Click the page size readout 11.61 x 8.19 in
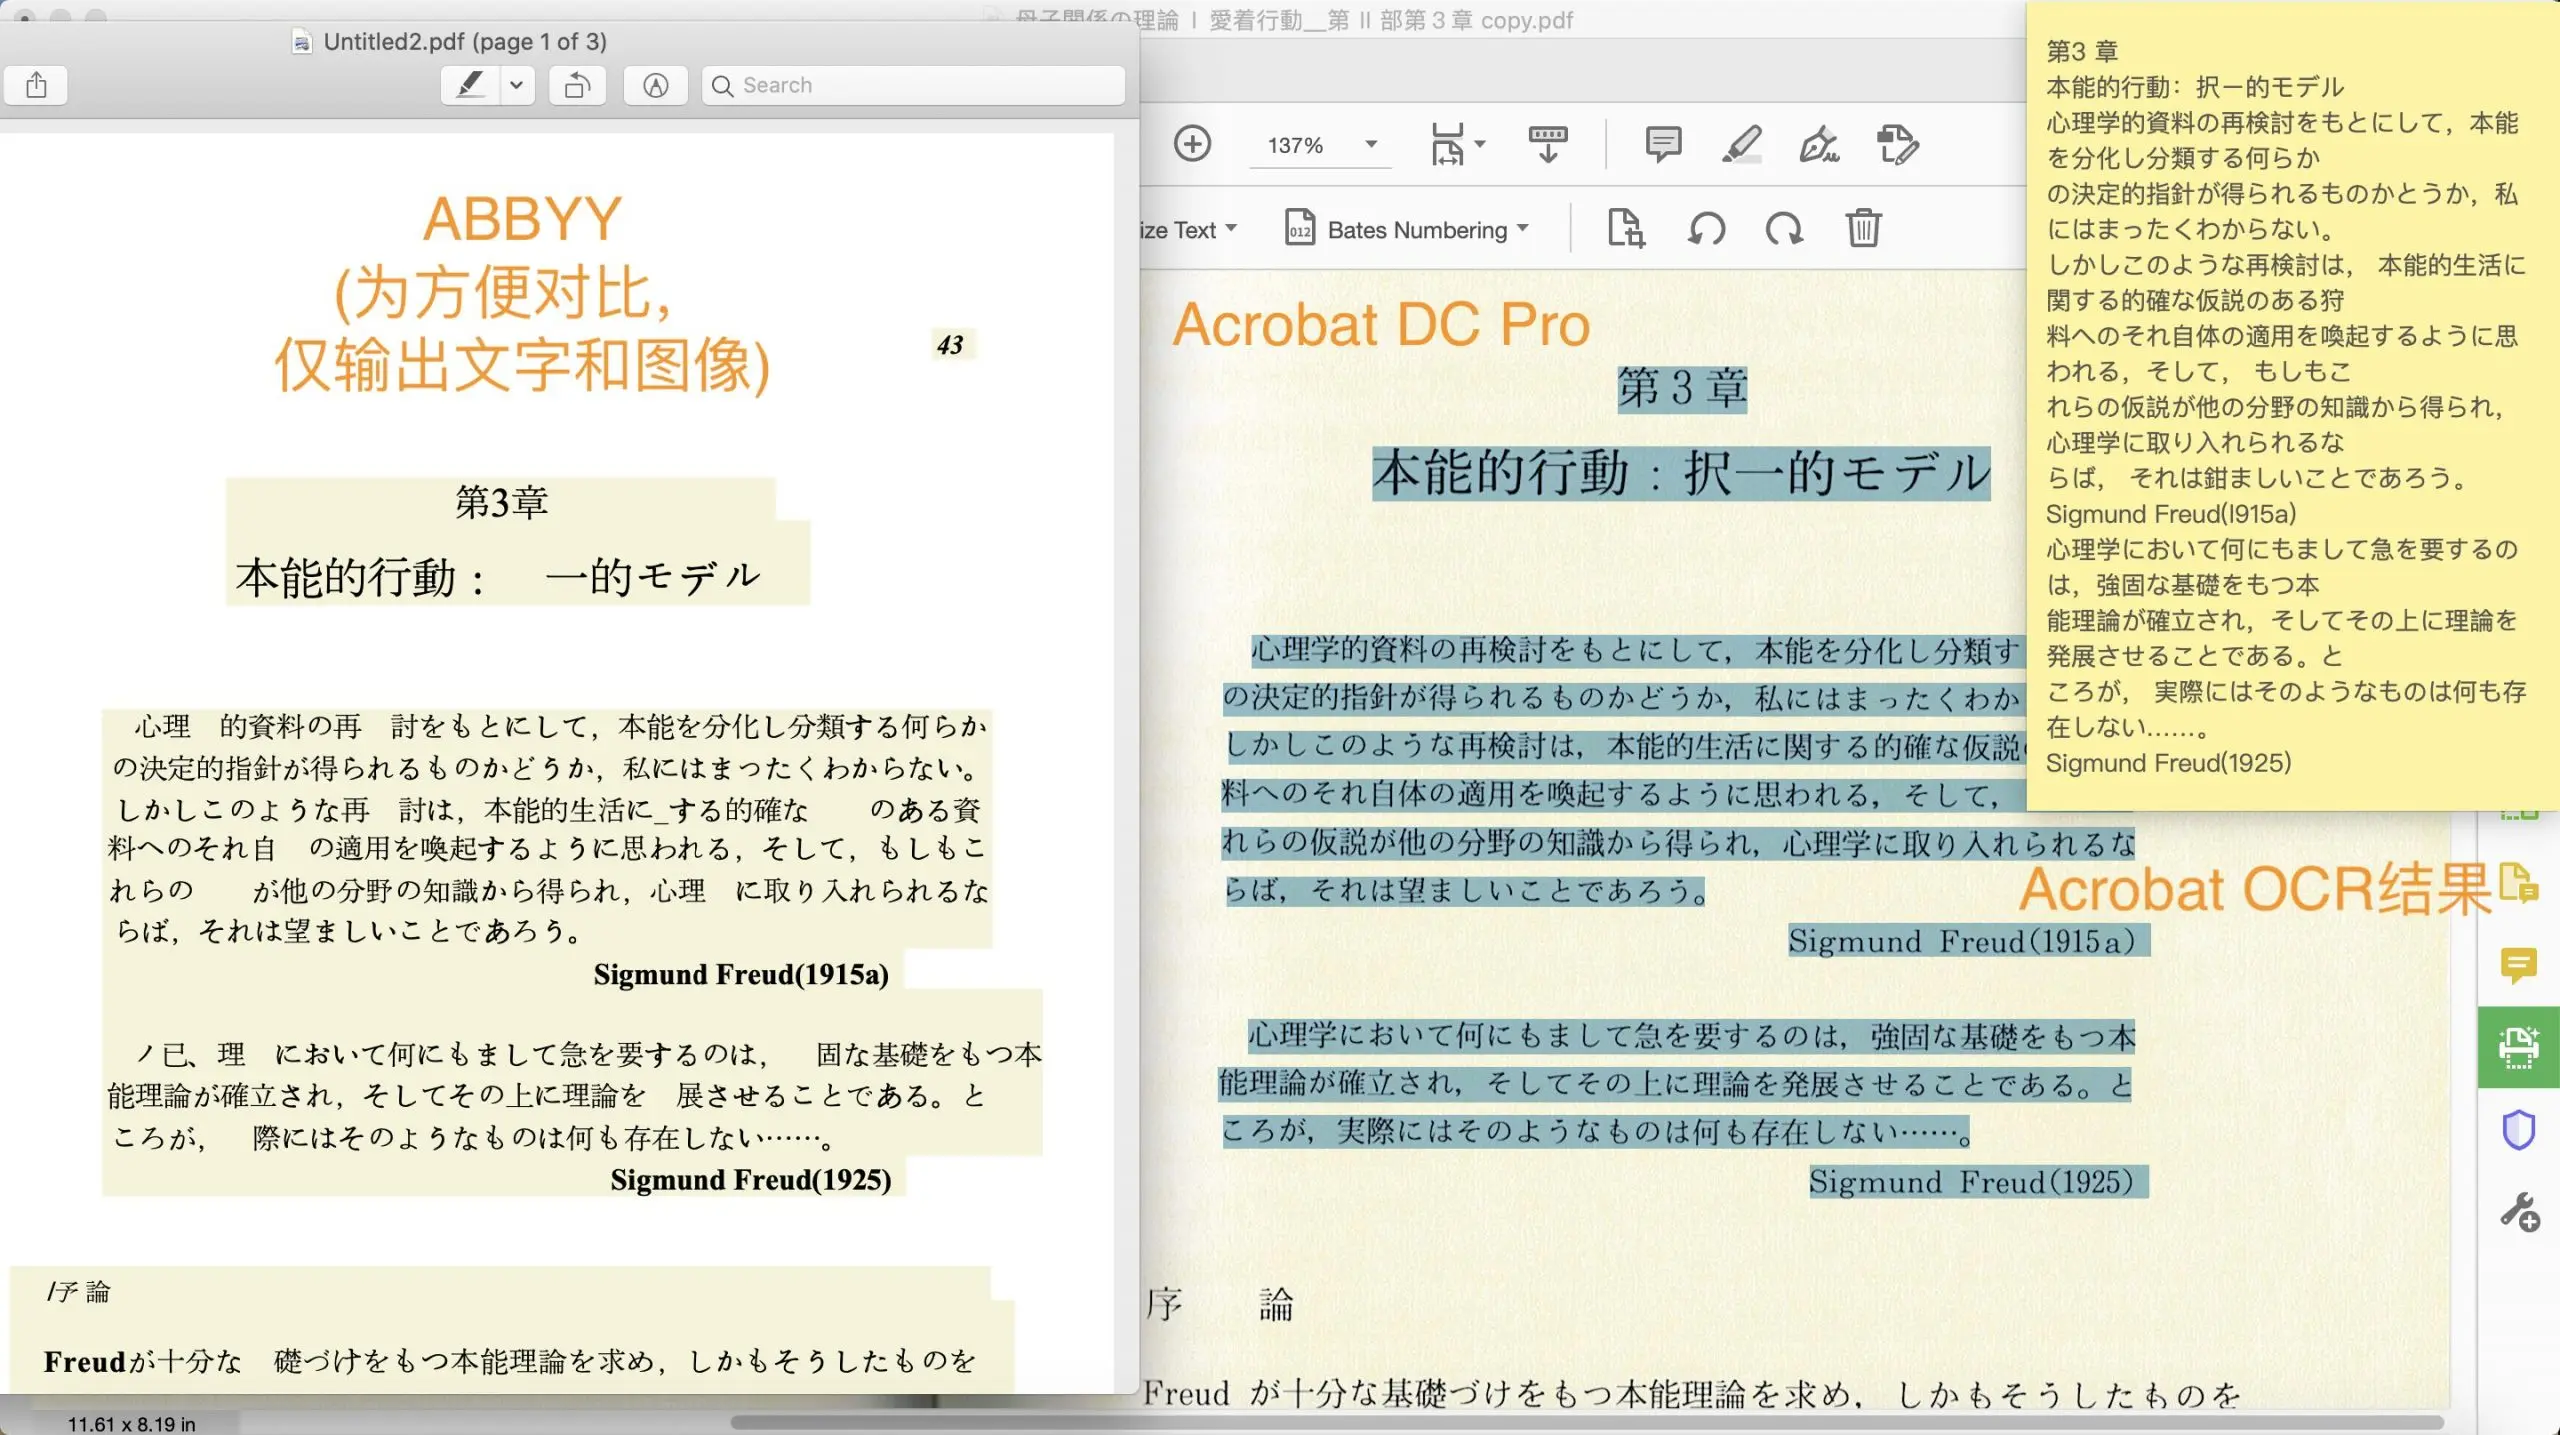The width and height of the screenshot is (2560, 1435). pos(131,1423)
